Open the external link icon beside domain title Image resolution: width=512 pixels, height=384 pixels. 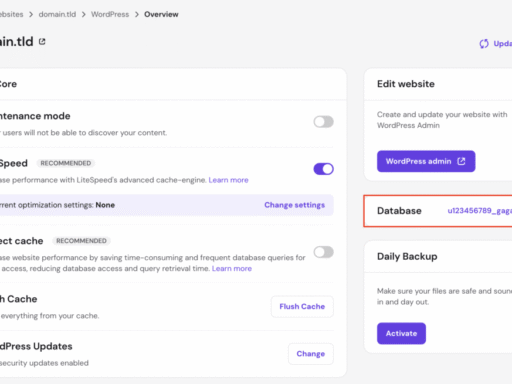tap(42, 42)
